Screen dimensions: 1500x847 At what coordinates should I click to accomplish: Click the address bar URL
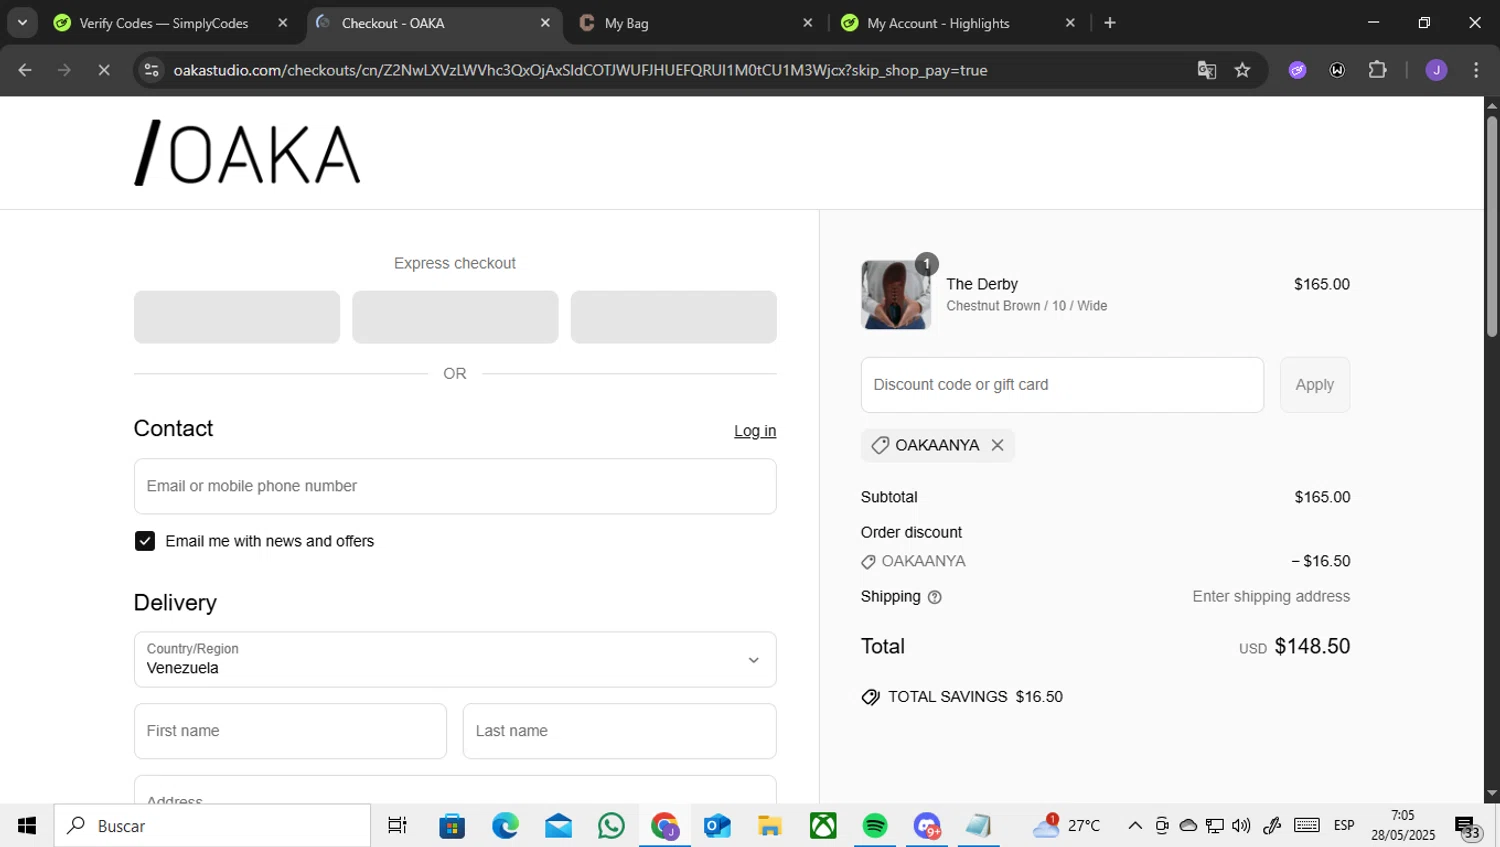[580, 70]
